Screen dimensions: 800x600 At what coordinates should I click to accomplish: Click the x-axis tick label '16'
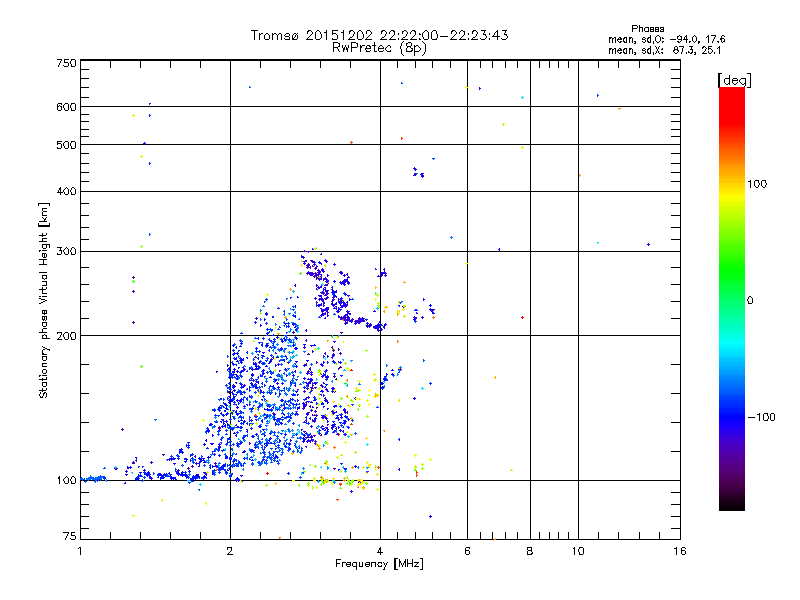pyautogui.click(x=680, y=551)
